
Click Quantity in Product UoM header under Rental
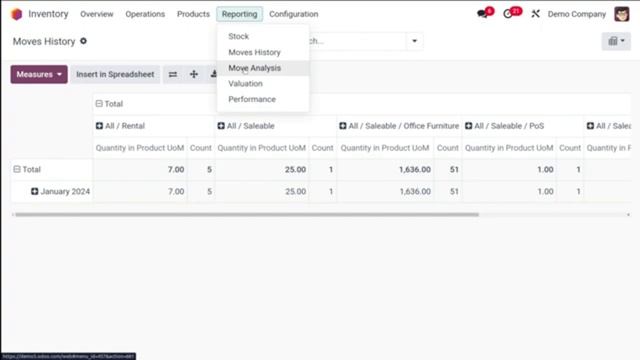(140, 148)
